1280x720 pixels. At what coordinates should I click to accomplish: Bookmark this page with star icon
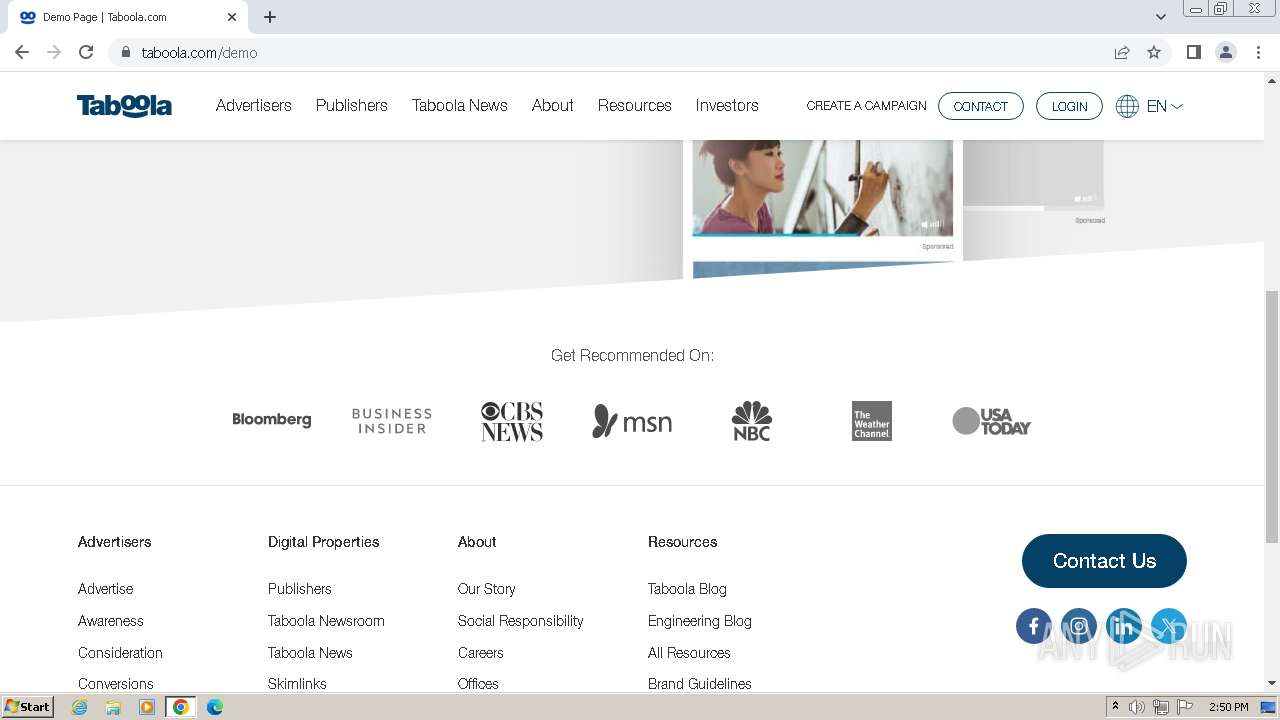1154,52
